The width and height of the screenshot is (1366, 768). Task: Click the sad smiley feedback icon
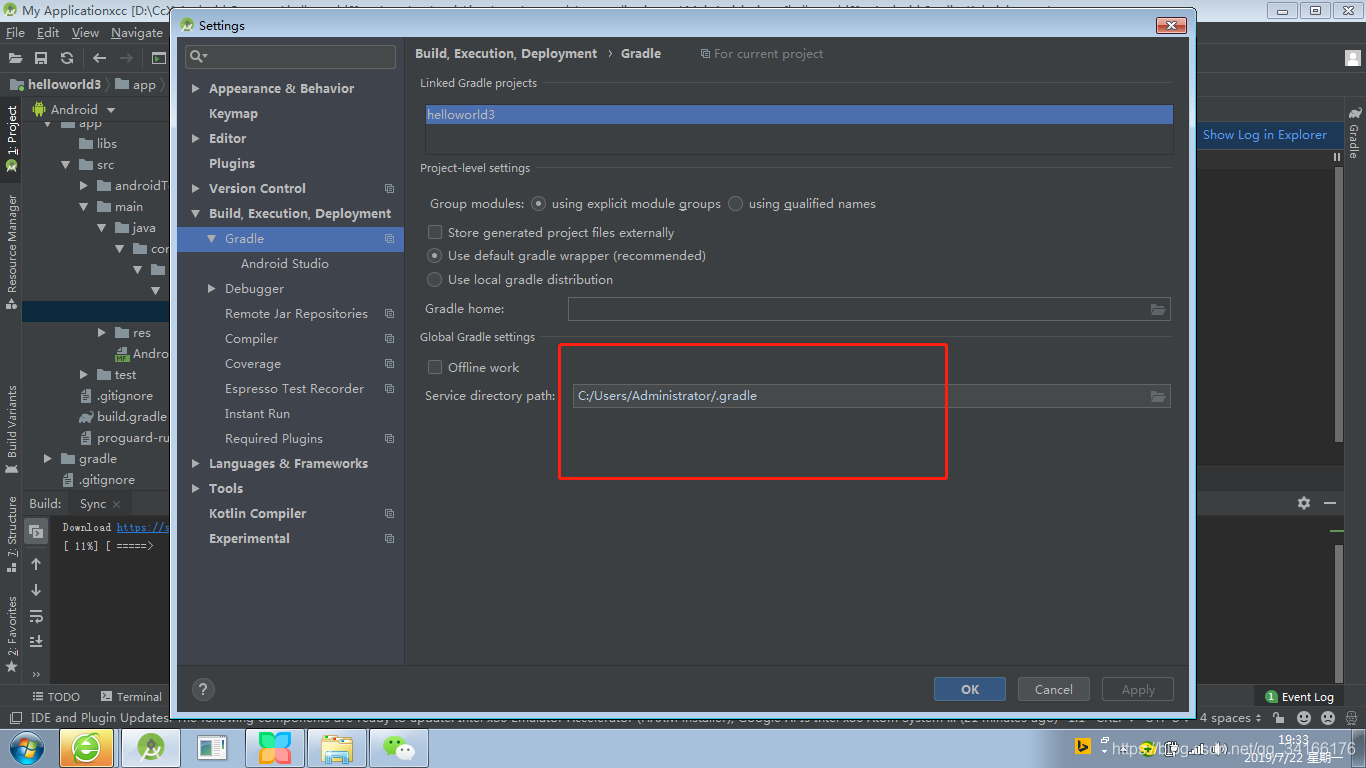pyautogui.click(x=1328, y=718)
